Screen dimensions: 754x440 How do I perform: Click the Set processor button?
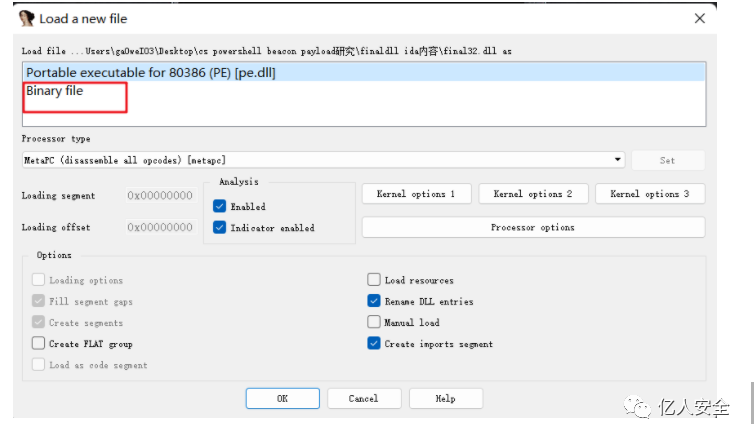tap(667, 160)
